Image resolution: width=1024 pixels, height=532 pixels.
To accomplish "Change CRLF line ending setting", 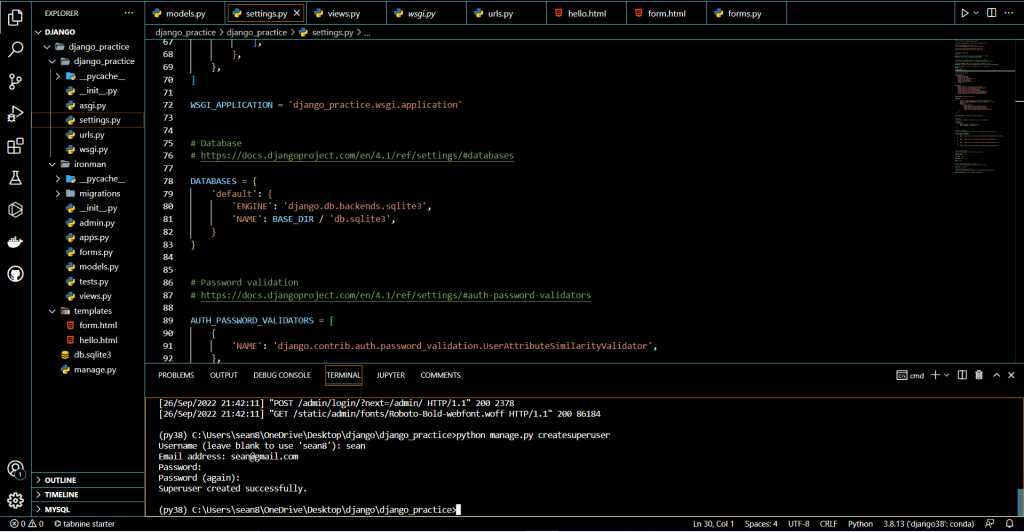I will point(828,524).
